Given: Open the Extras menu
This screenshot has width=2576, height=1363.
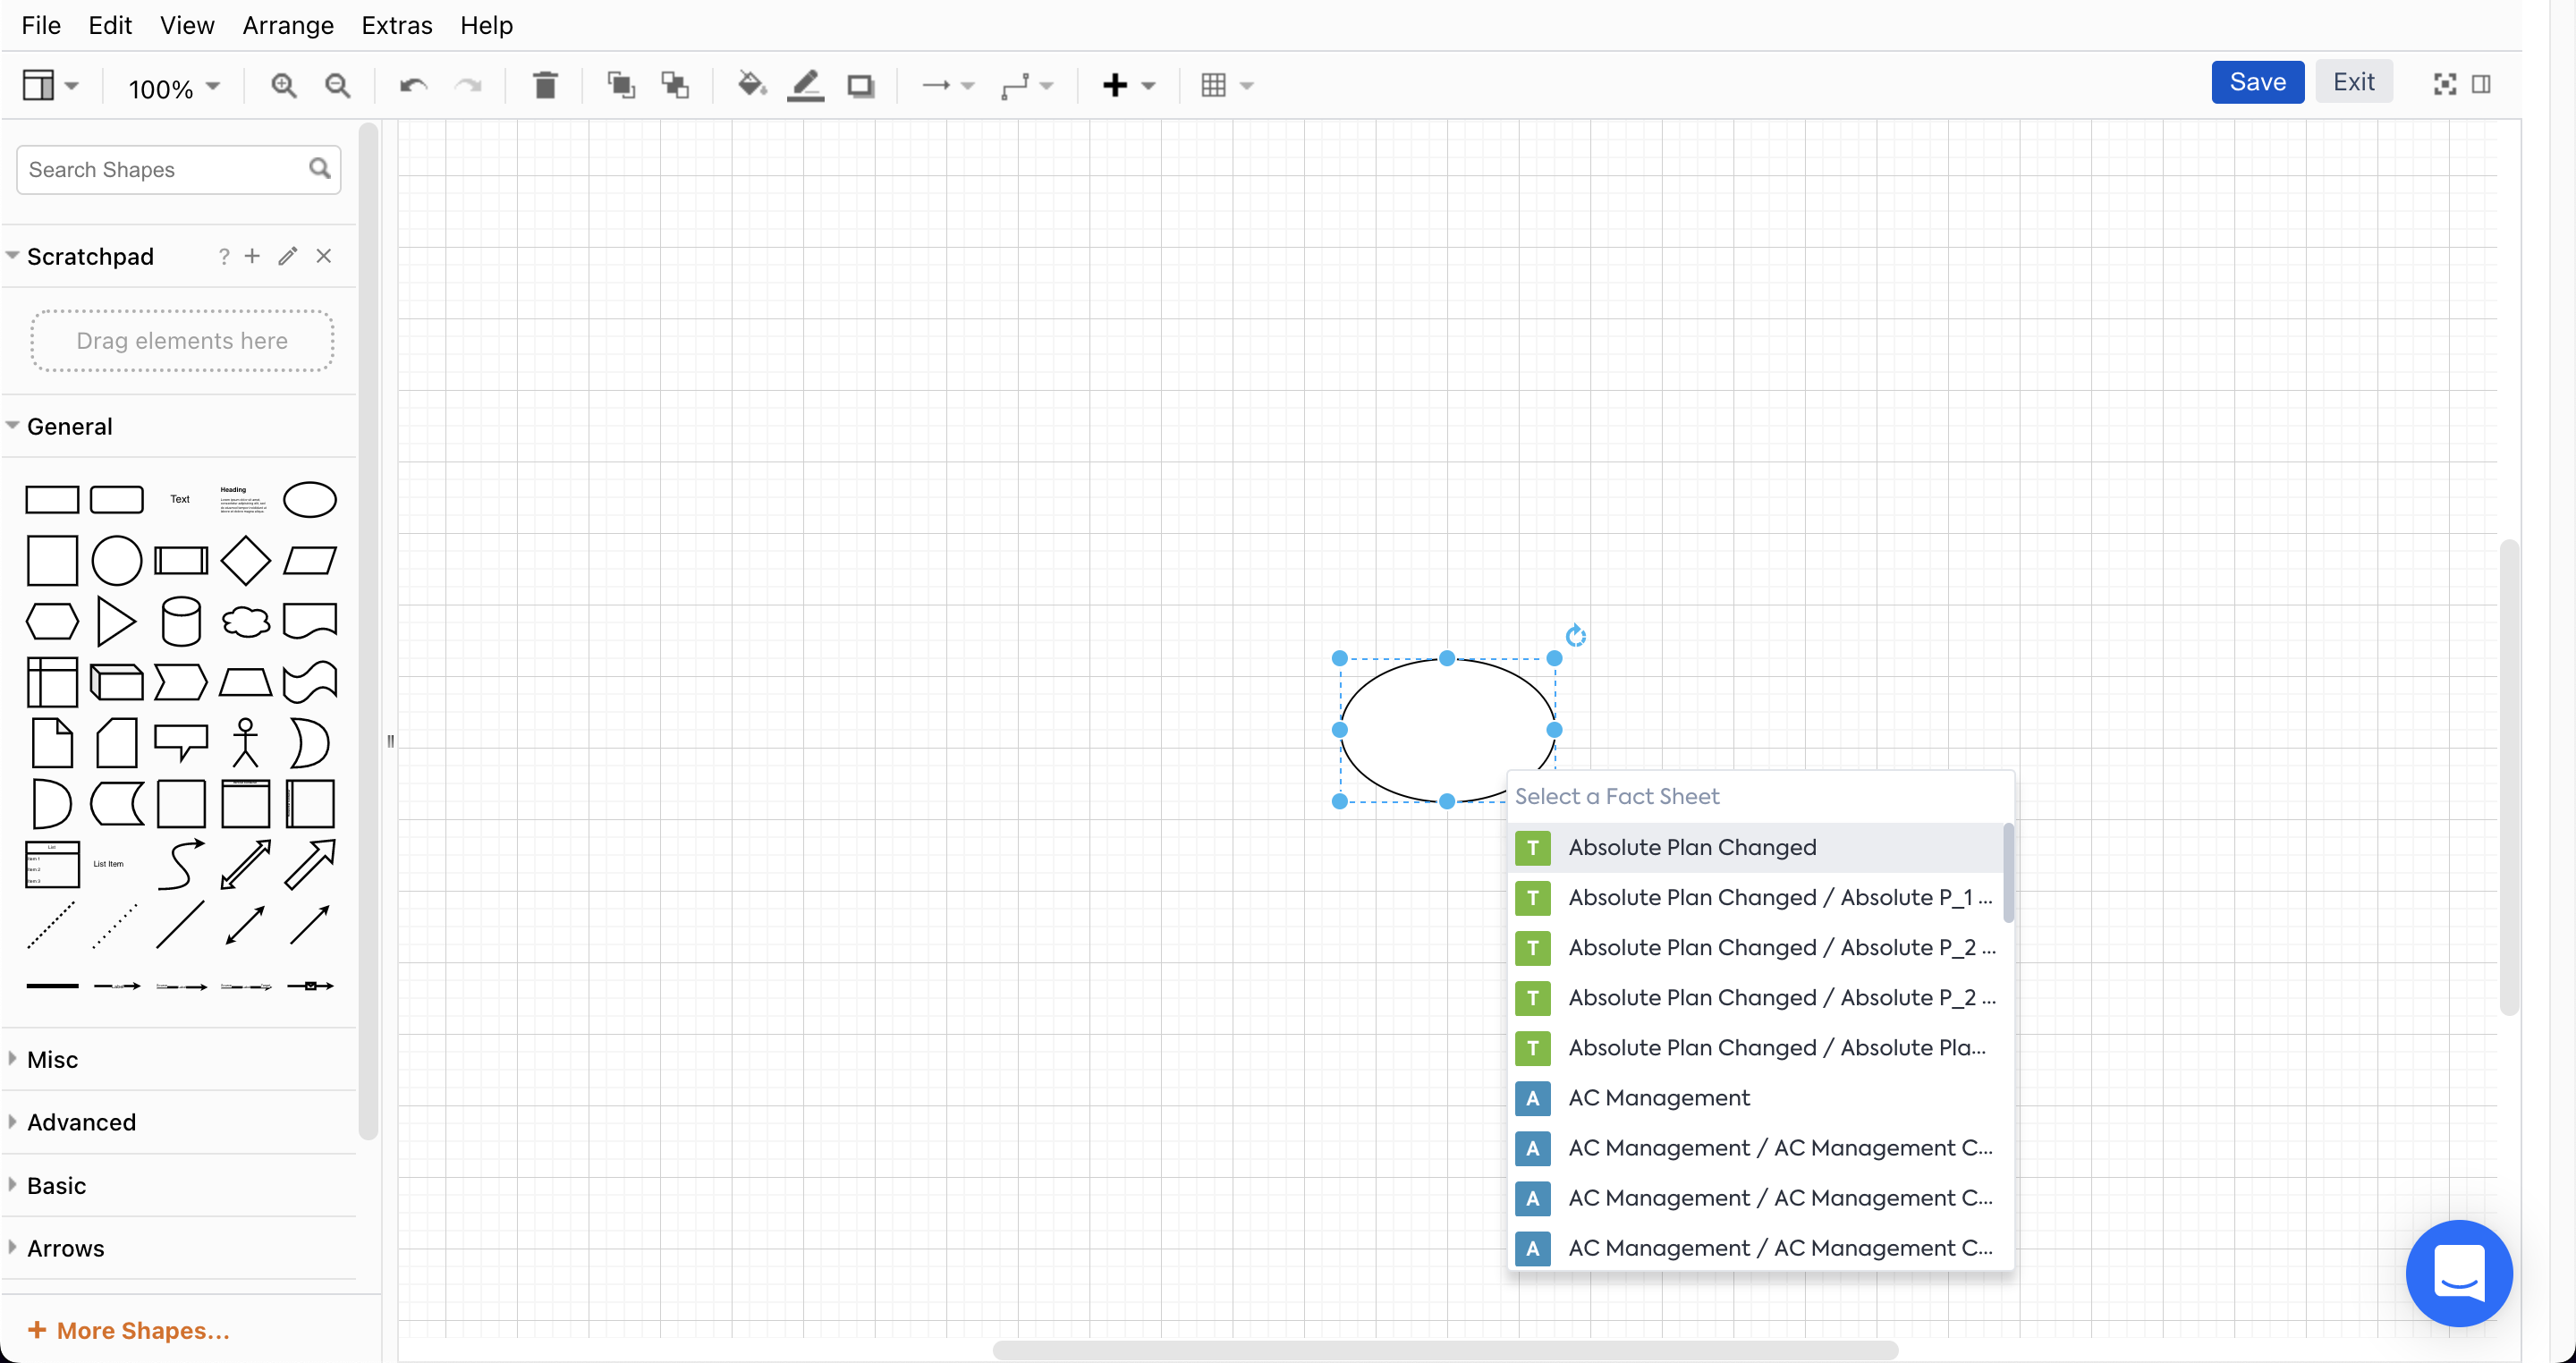Looking at the screenshot, I should [x=396, y=25].
